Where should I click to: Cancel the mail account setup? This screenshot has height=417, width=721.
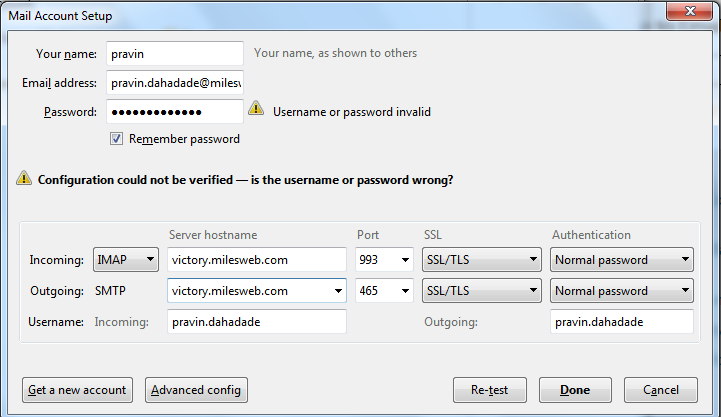click(x=661, y=390)
